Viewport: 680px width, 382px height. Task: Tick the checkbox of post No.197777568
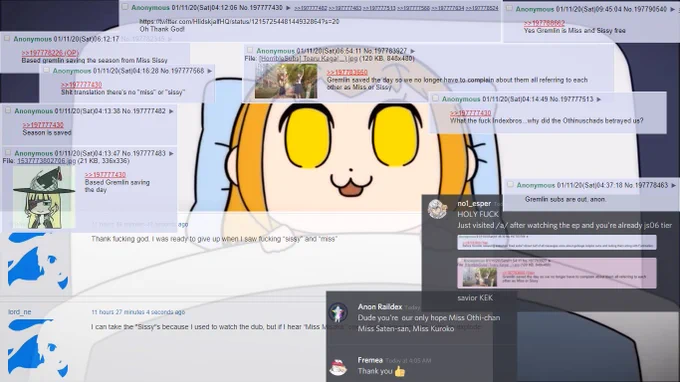point(47,70)
